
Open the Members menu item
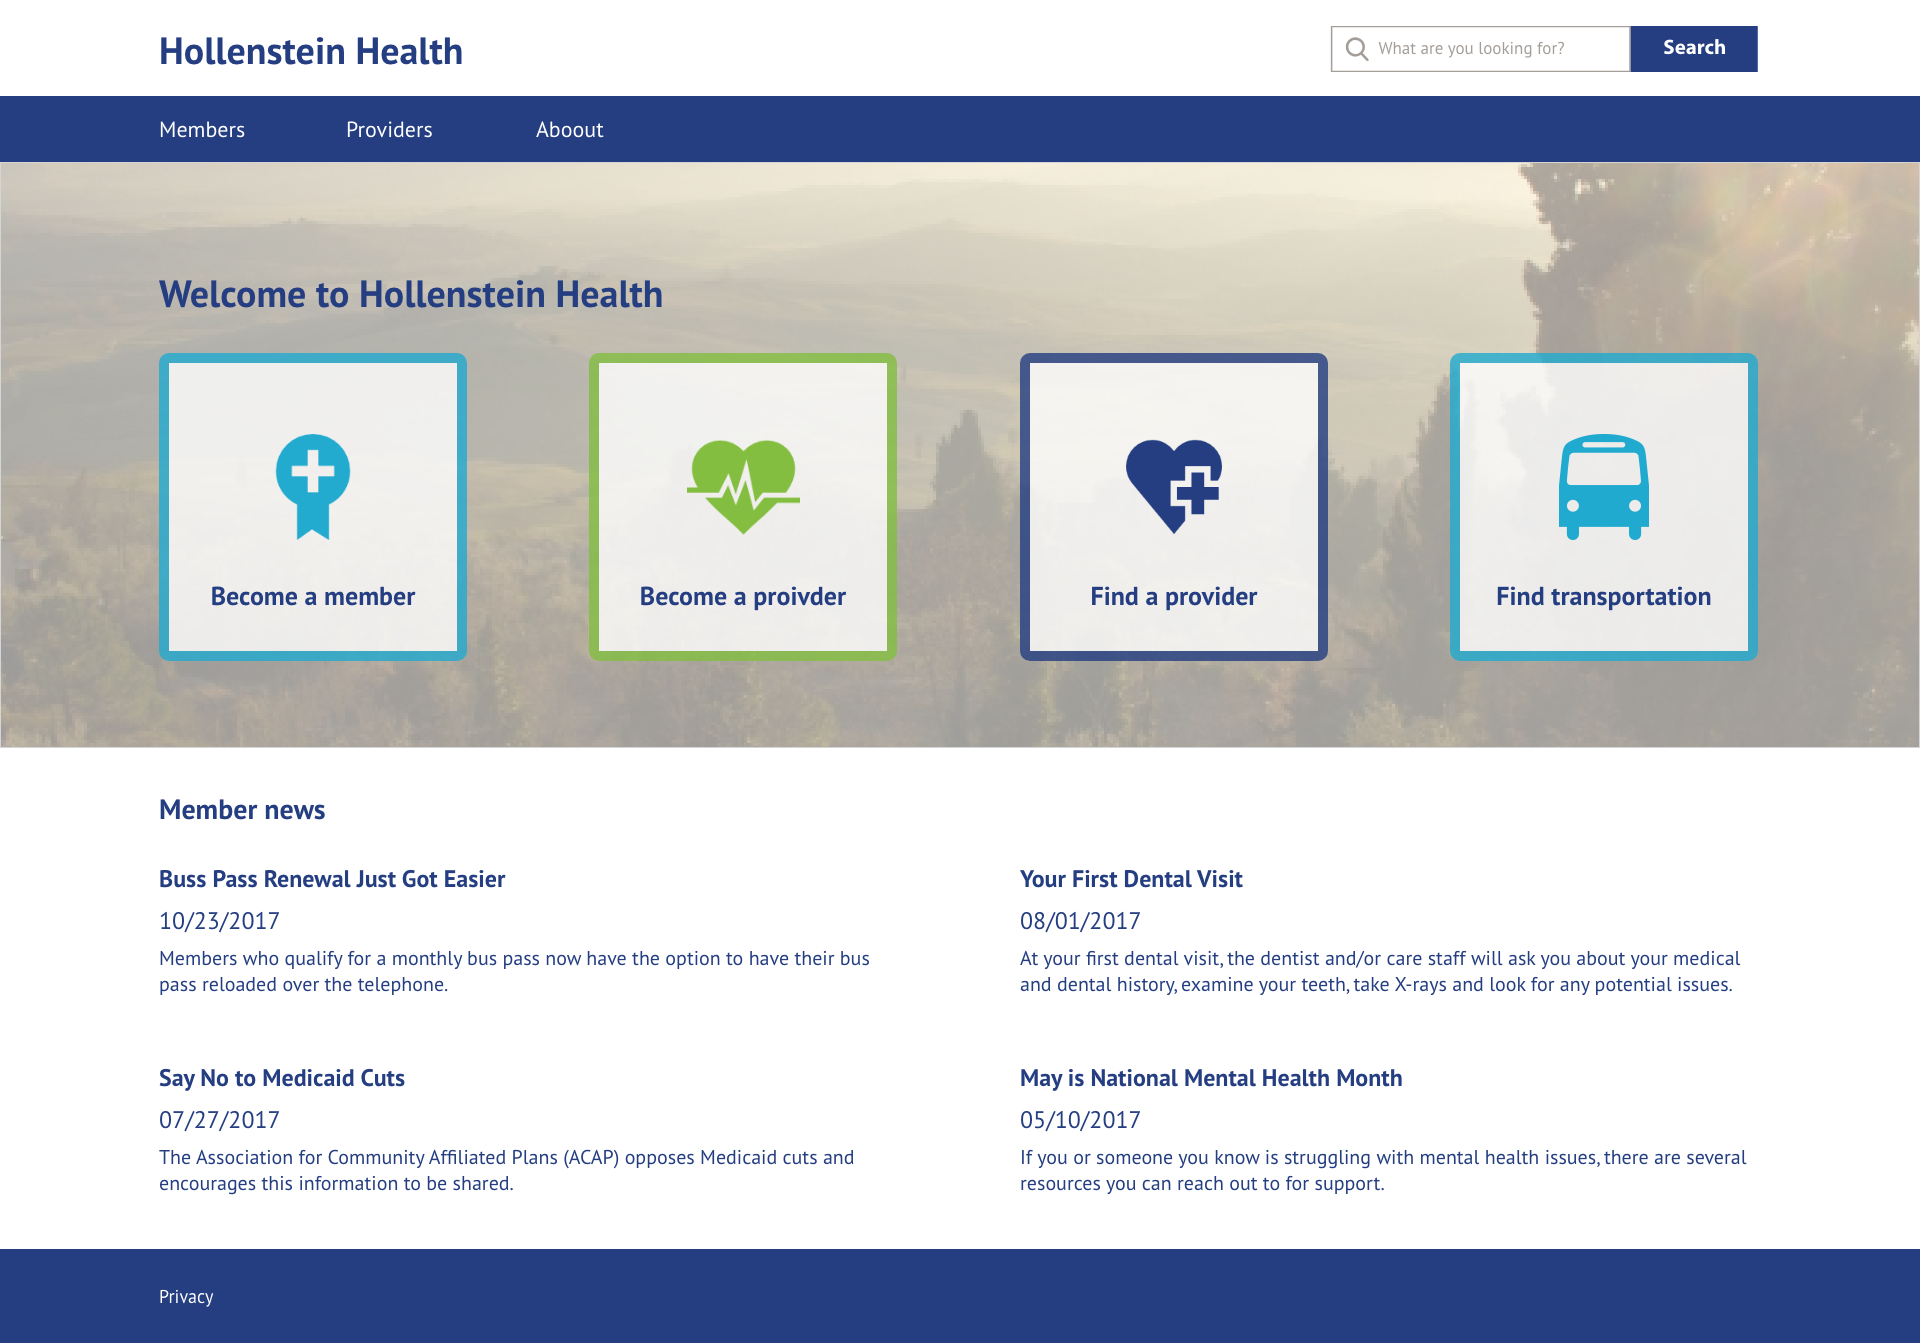(x=202, y=130)
